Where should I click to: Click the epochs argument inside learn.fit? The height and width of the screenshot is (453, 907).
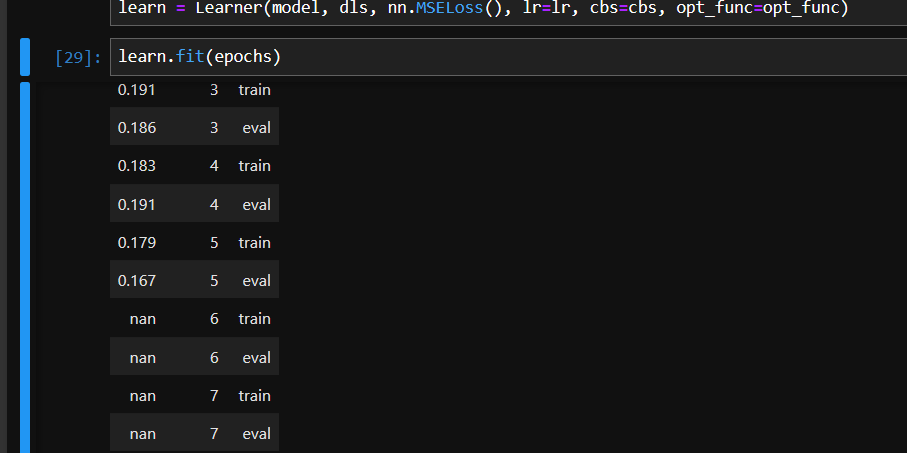point(243,57)
